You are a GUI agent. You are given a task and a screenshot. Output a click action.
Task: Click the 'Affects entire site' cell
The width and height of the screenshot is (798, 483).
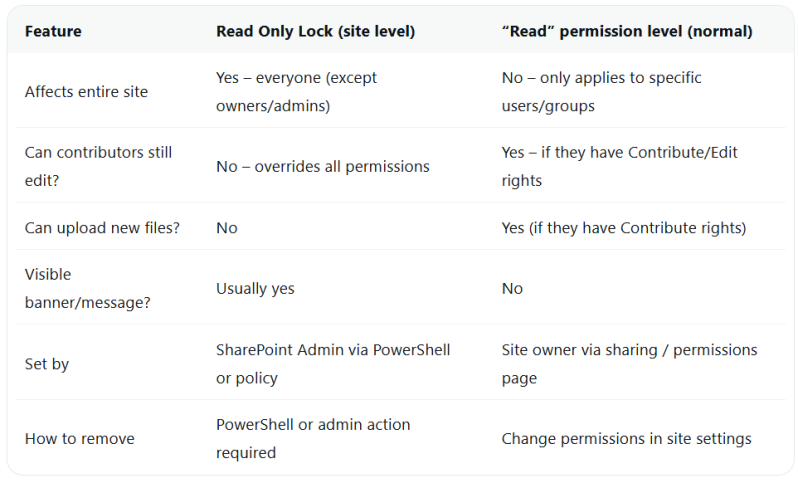click(86, 91)
